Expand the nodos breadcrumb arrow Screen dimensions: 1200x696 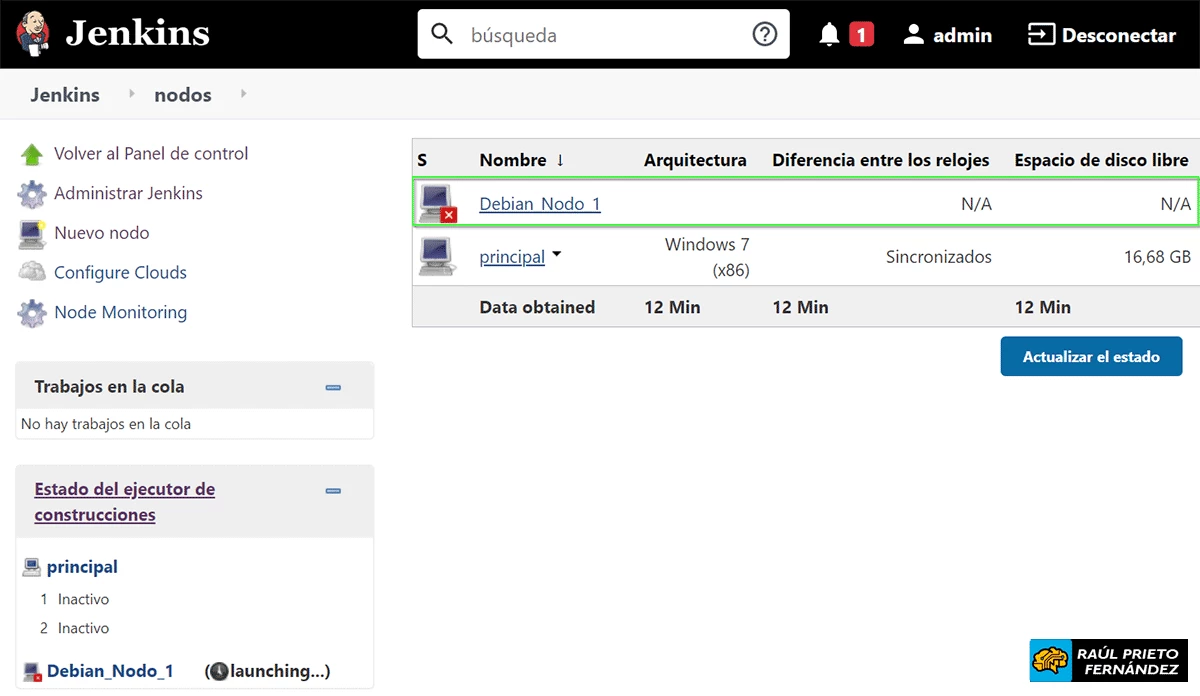pos(243,94)
